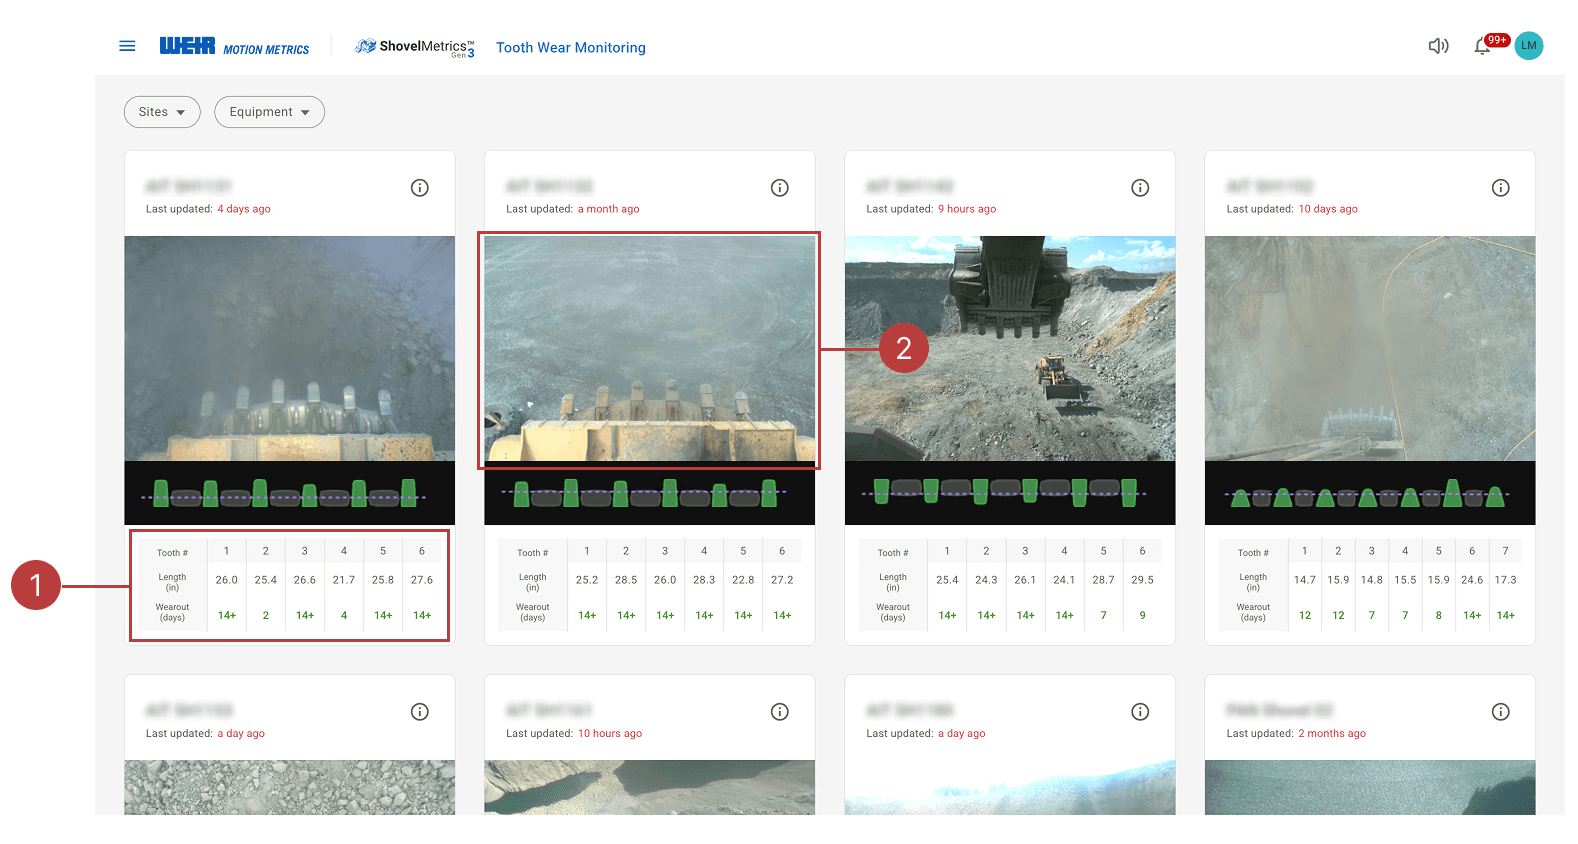Open info icon on card updated 9 hours ago
Viewport: 1578px width, 844px height.
click(1140, 188)
